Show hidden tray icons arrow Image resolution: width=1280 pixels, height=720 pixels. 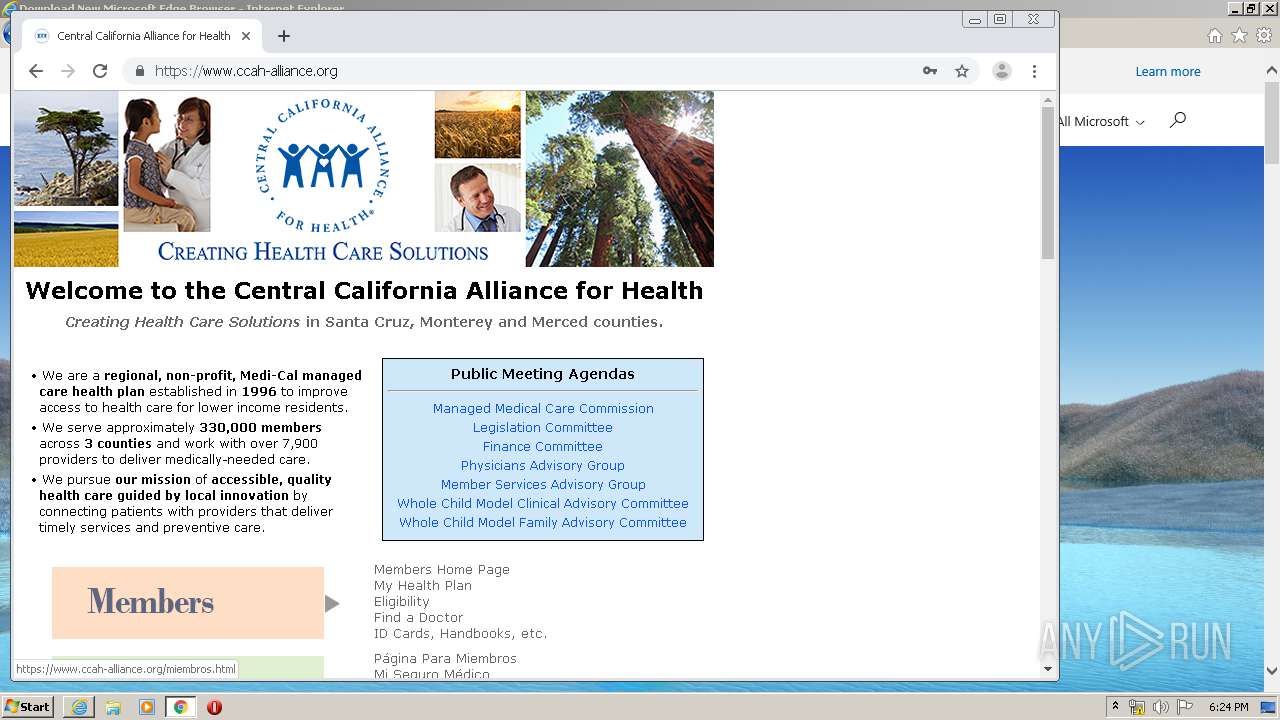click(1115, 707)
